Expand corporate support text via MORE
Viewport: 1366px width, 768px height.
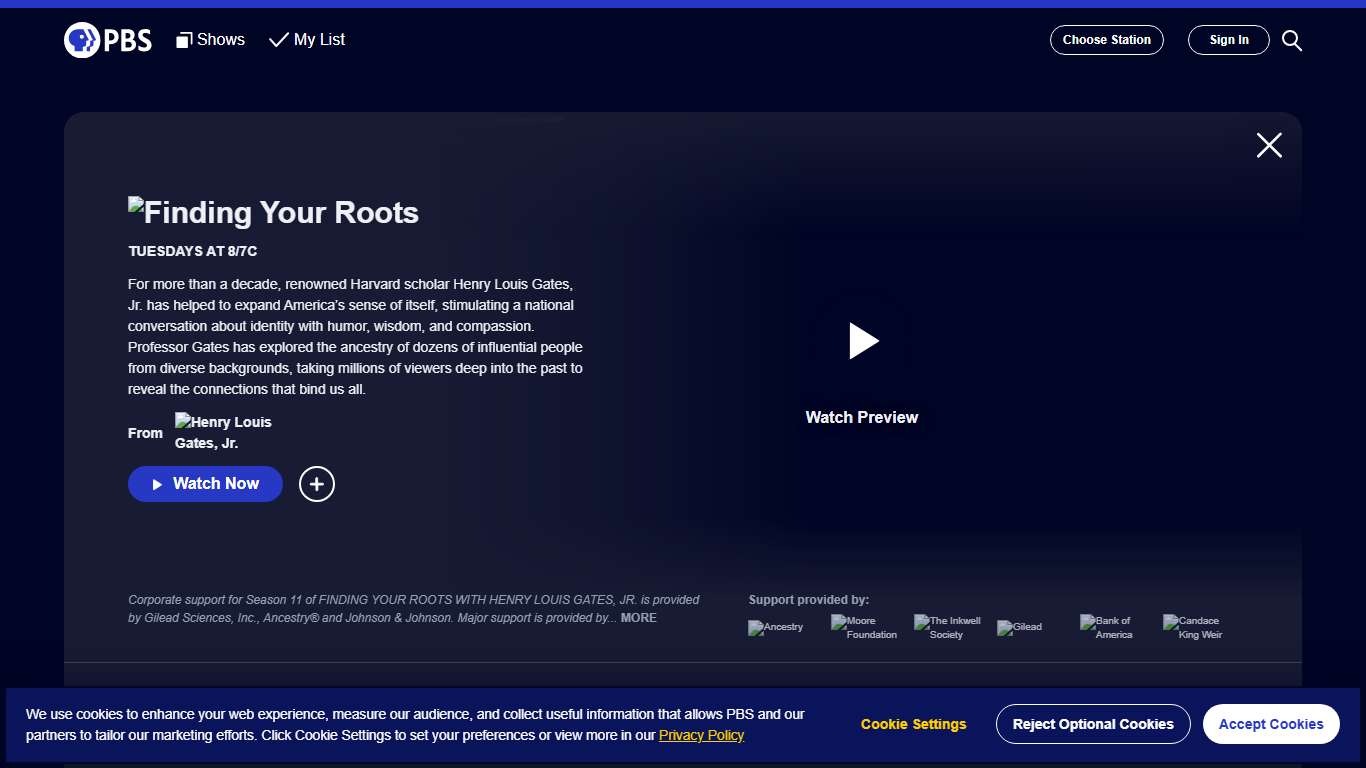639,618
